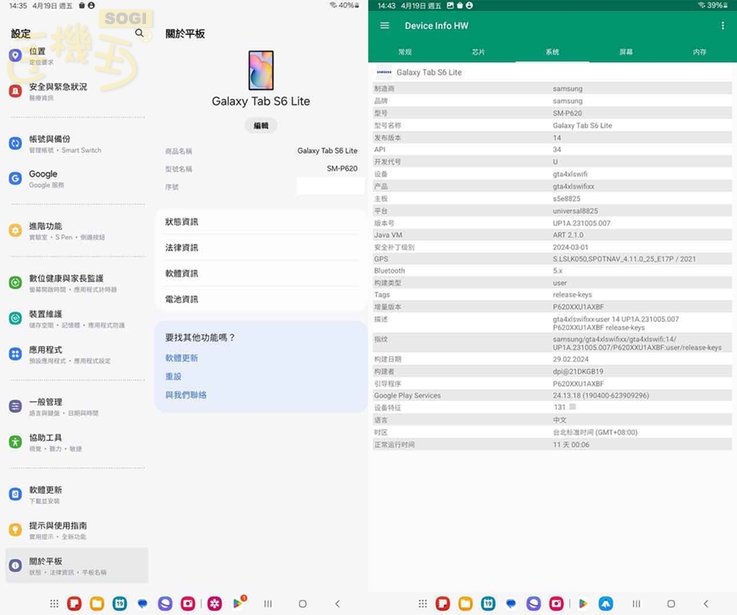
Task: Select 系统 tab in Device Info HW
Action: [552, 52]
